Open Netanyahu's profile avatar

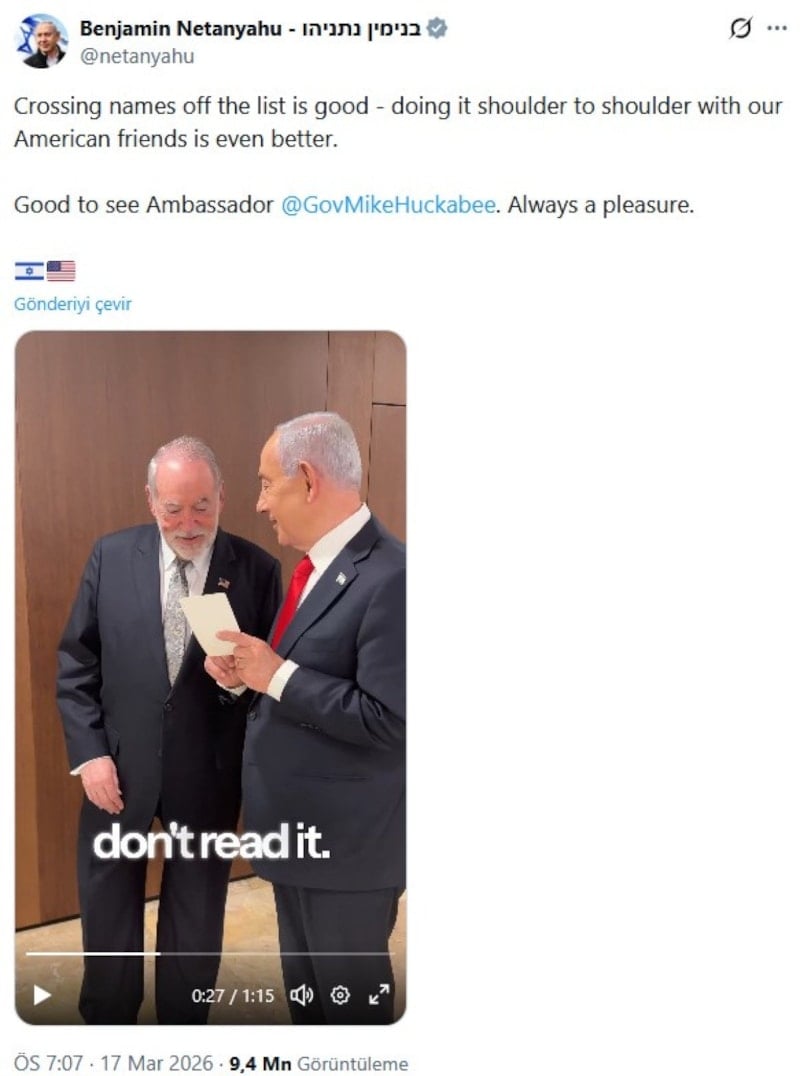tap(41, 41)
